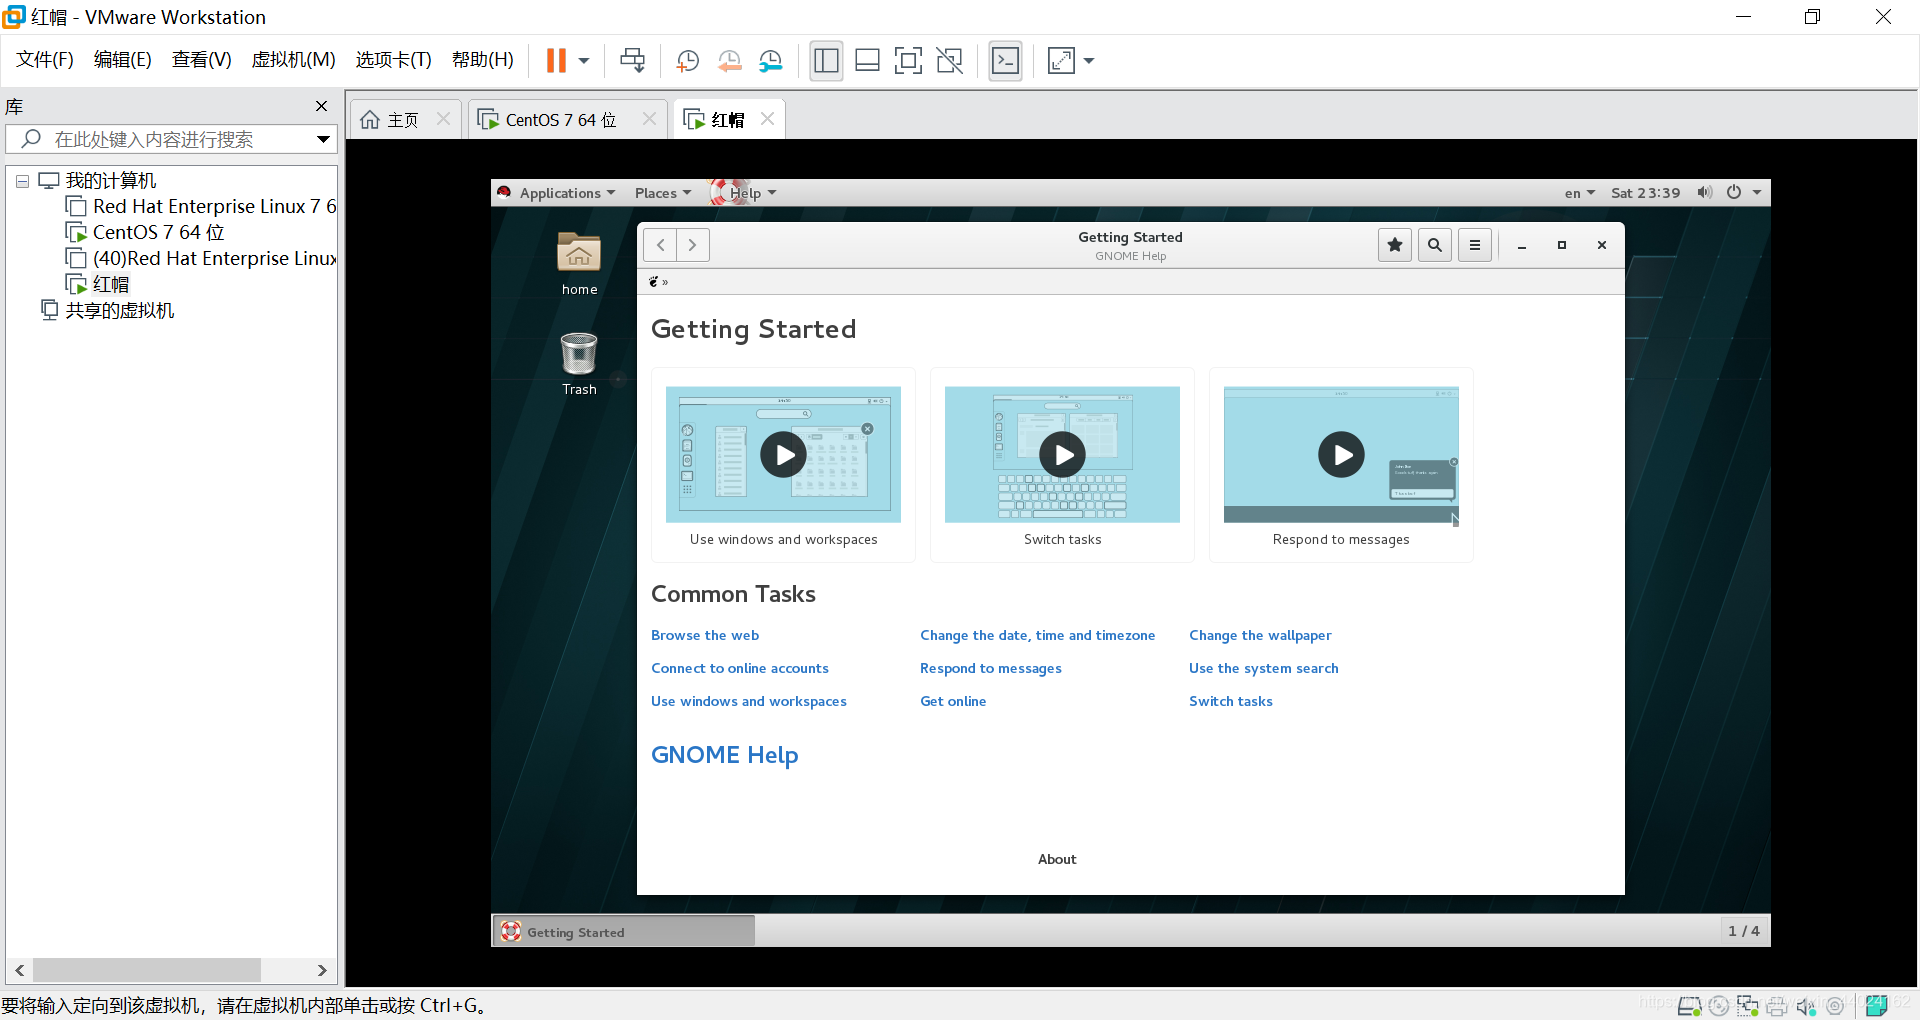Open the 选项卡(T) menu
The width and height of the screenshot is (1920, 1020).
click(x=393, y=60)
